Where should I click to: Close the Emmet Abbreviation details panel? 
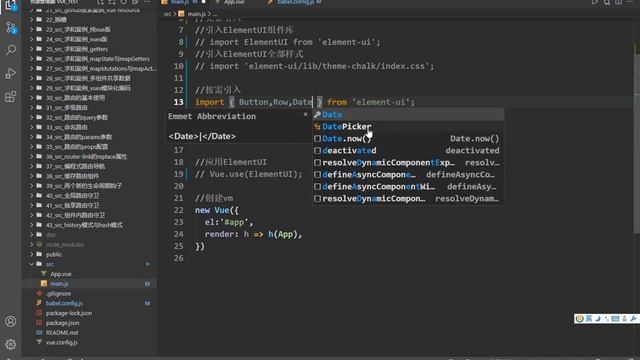[x=305, y=115]
